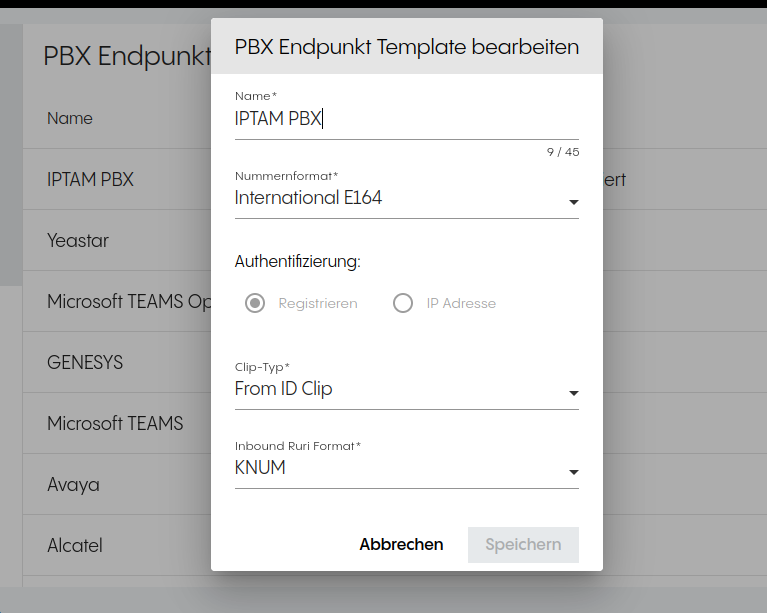Image resolution: width=767 pixels, height=613 pixels.
Task: Select the Microsoft TEAMS Op row
Action: coord(125,302)
